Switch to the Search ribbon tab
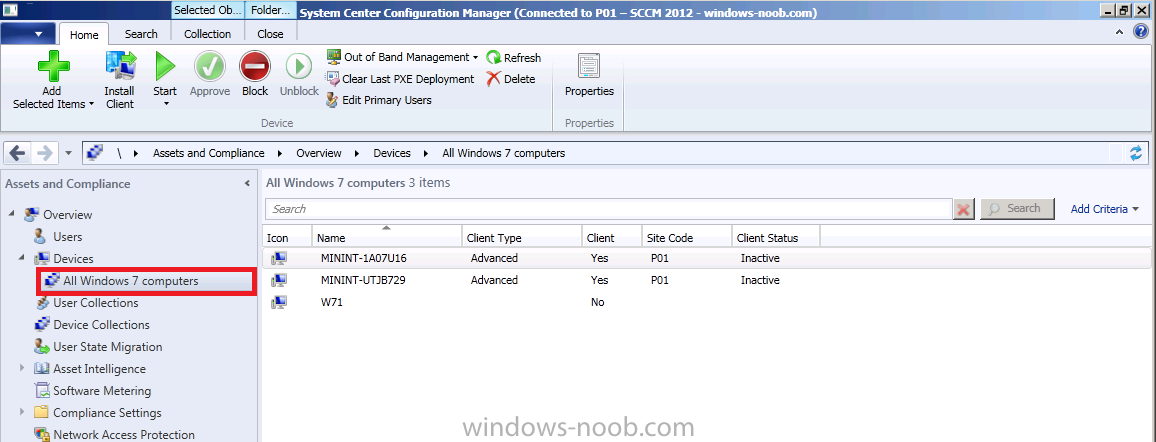Image resolution: width=1156 pixels, height=442 pixels. pyautogui.click(x=141, y=34)
